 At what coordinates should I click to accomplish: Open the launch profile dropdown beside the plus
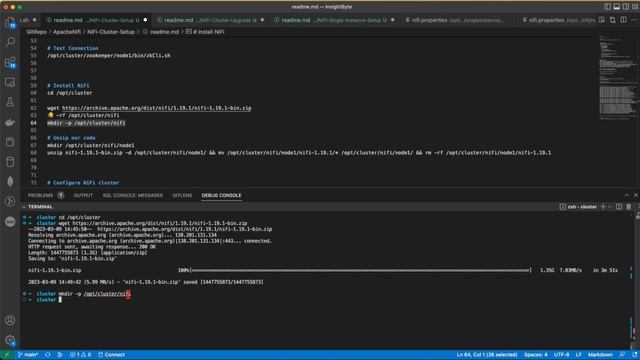[x=610, y=207]
